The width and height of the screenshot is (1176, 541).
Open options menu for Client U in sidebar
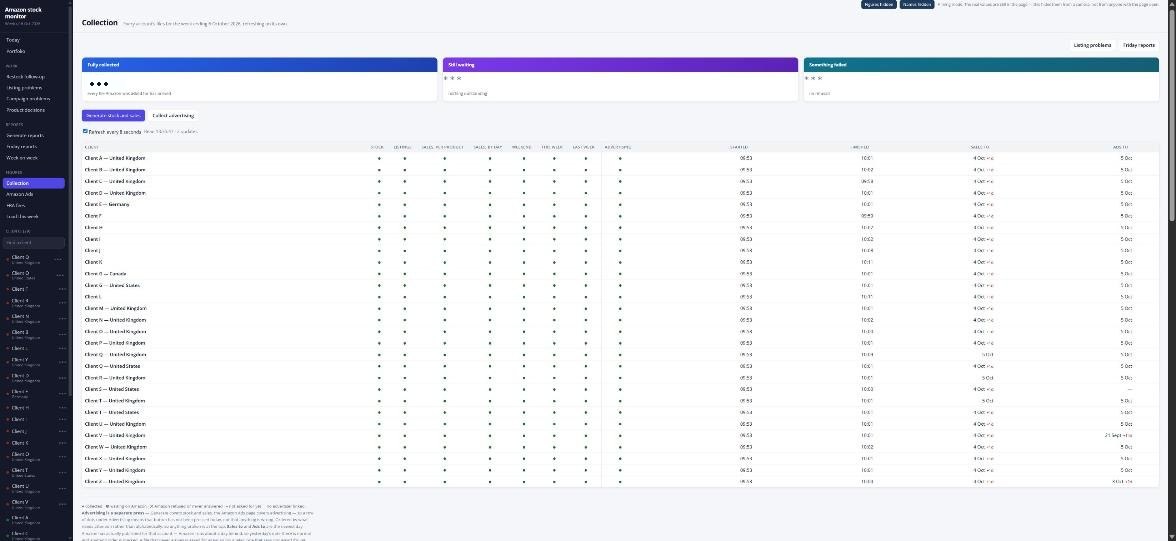click(62, 488)
